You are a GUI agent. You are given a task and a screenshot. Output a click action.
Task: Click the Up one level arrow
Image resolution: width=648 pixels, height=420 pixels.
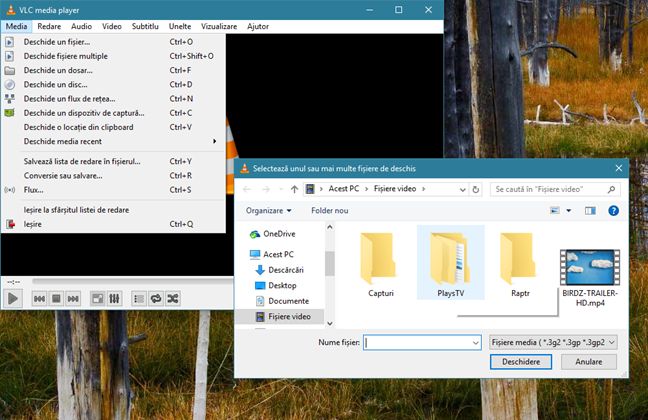[294, 189]
